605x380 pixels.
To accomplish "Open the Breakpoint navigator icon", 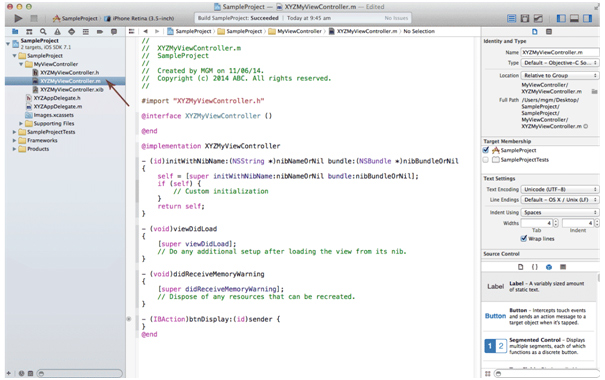I will click(x=100, y=31).
